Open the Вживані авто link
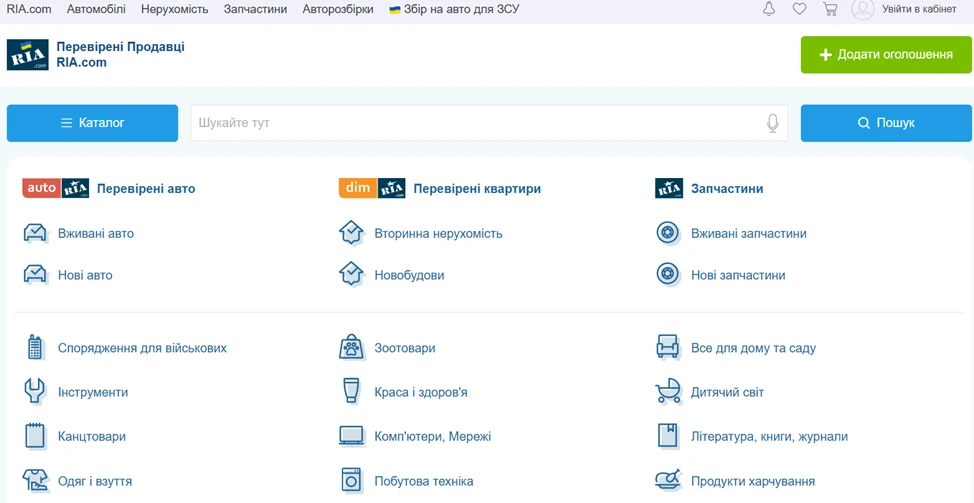 coord(95,233)
